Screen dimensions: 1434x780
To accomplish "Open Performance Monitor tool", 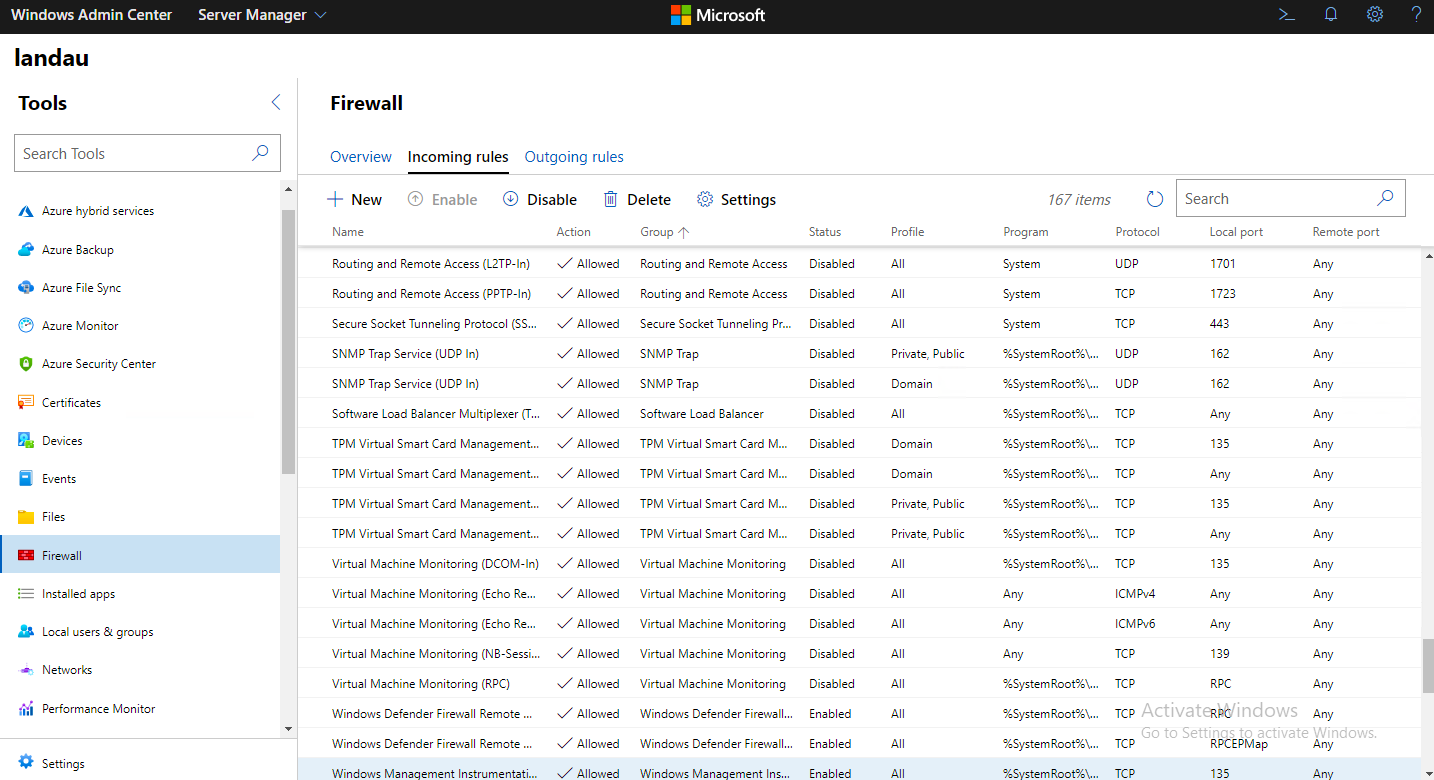I will point(98,708).
